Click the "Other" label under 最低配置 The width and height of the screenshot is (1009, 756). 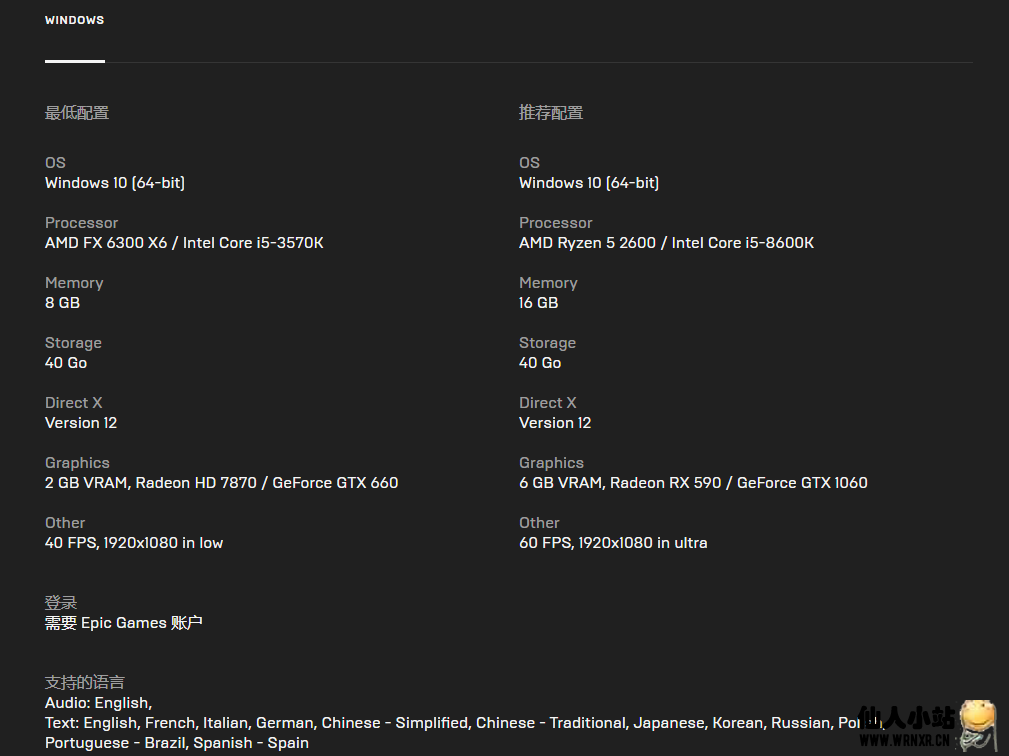(x=65, y=522)
